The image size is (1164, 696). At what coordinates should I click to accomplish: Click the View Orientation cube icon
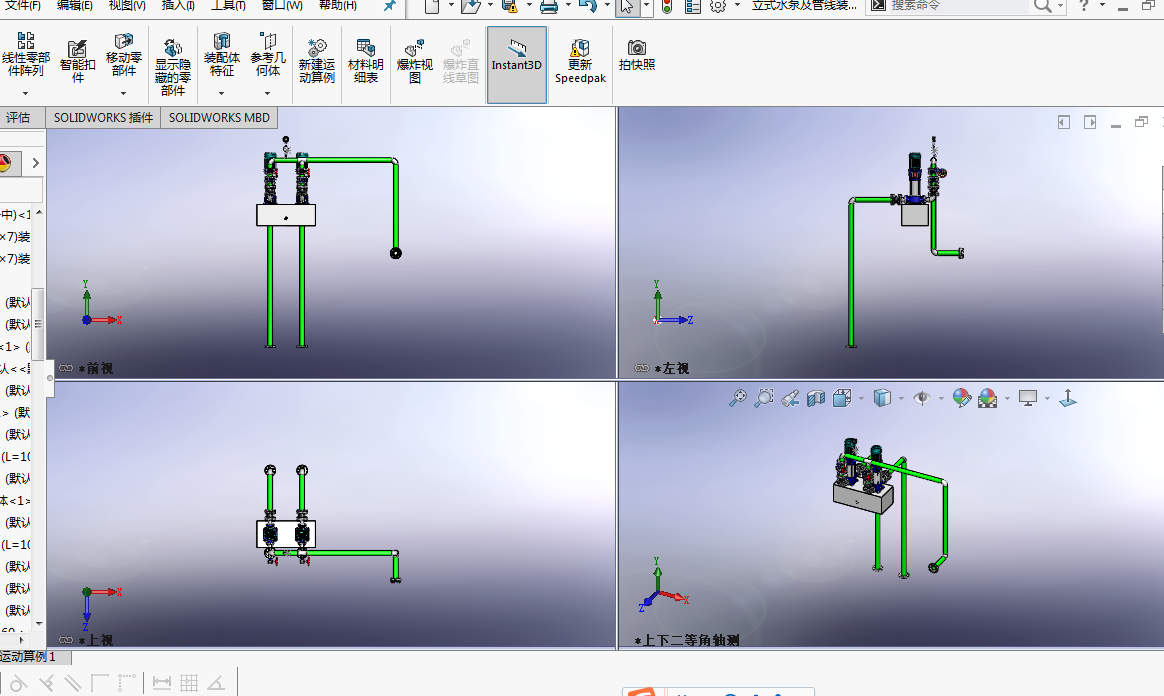click(x=842, y=398)
